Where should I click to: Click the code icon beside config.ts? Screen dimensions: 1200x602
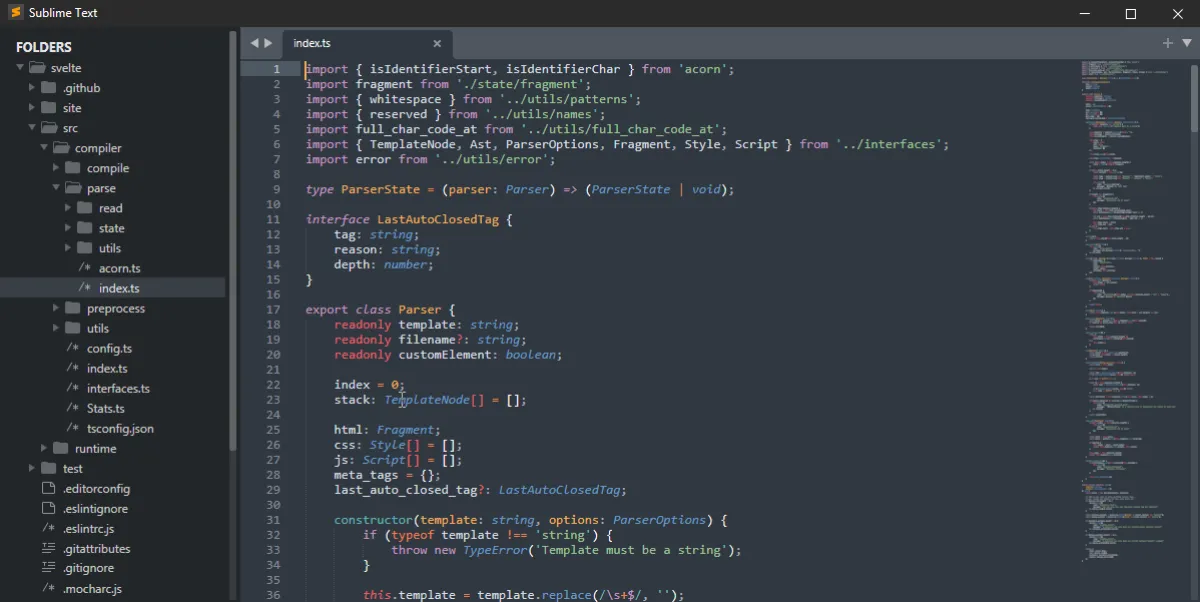point(72,348)
